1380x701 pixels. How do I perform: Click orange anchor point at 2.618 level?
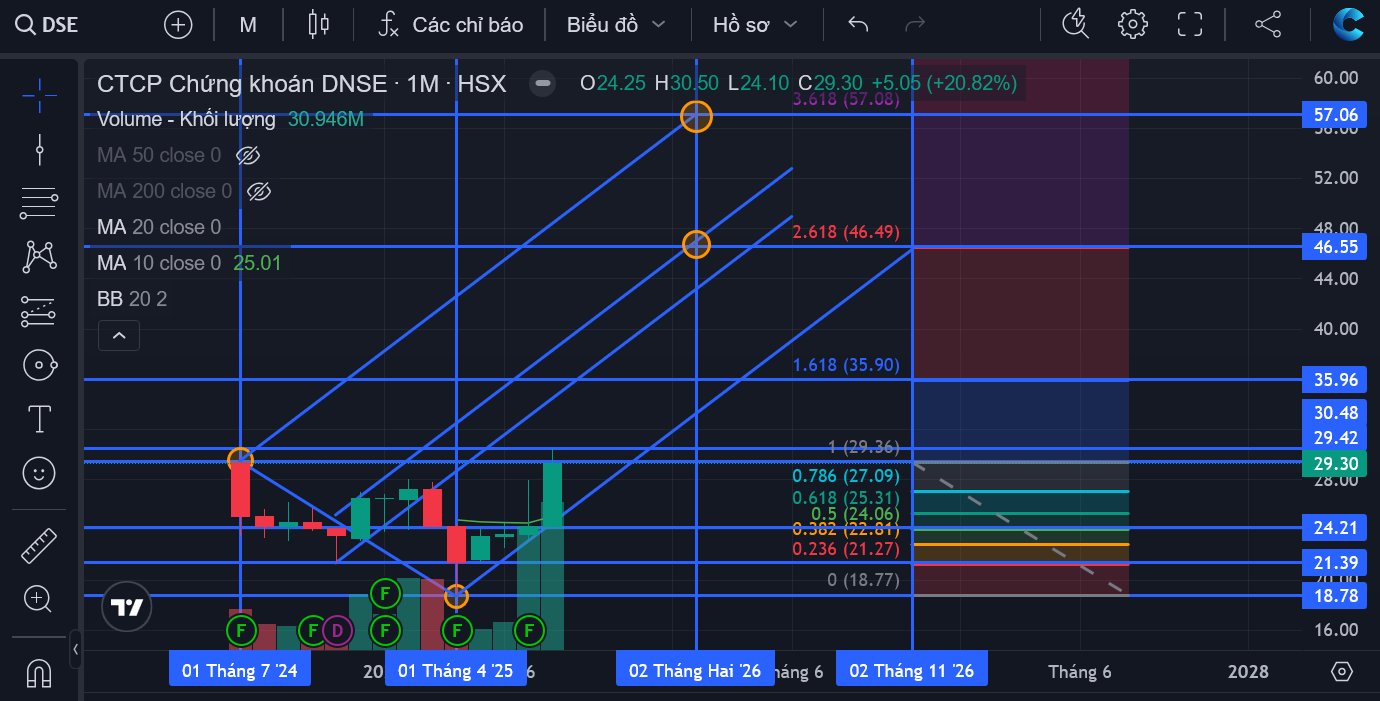click(x=696, y=244)
